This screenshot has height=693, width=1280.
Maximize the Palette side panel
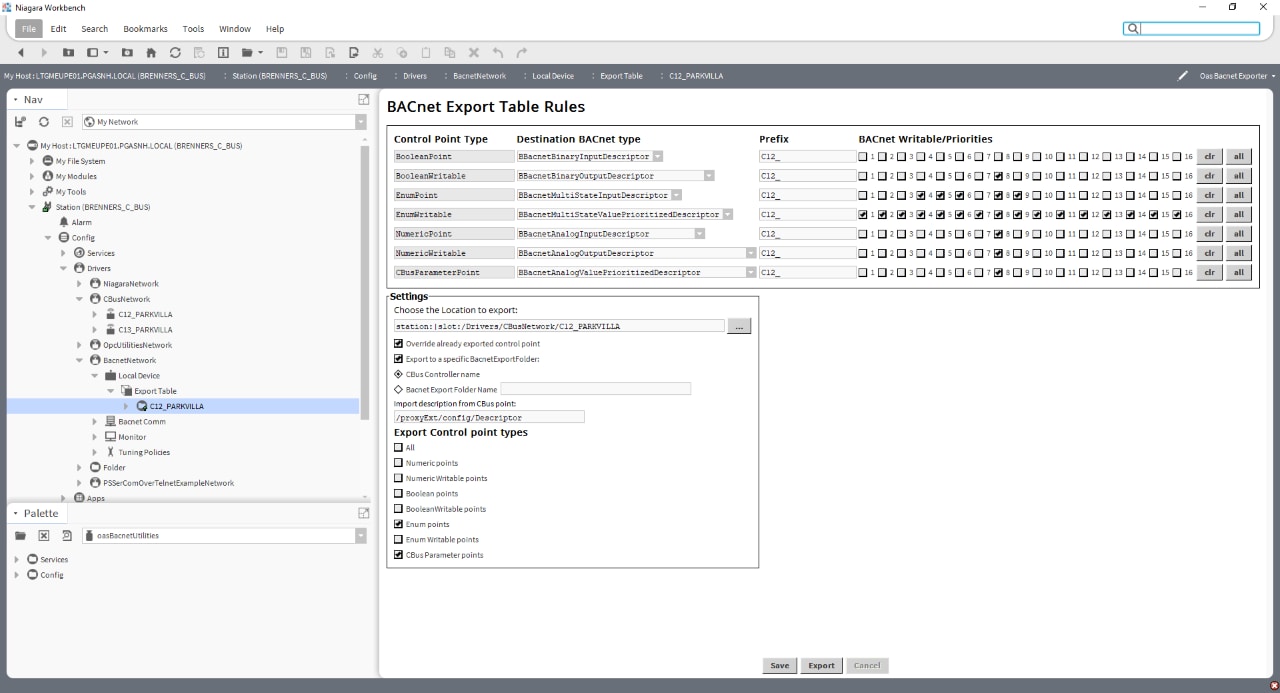pyautogui.click(x=364, y=513)
